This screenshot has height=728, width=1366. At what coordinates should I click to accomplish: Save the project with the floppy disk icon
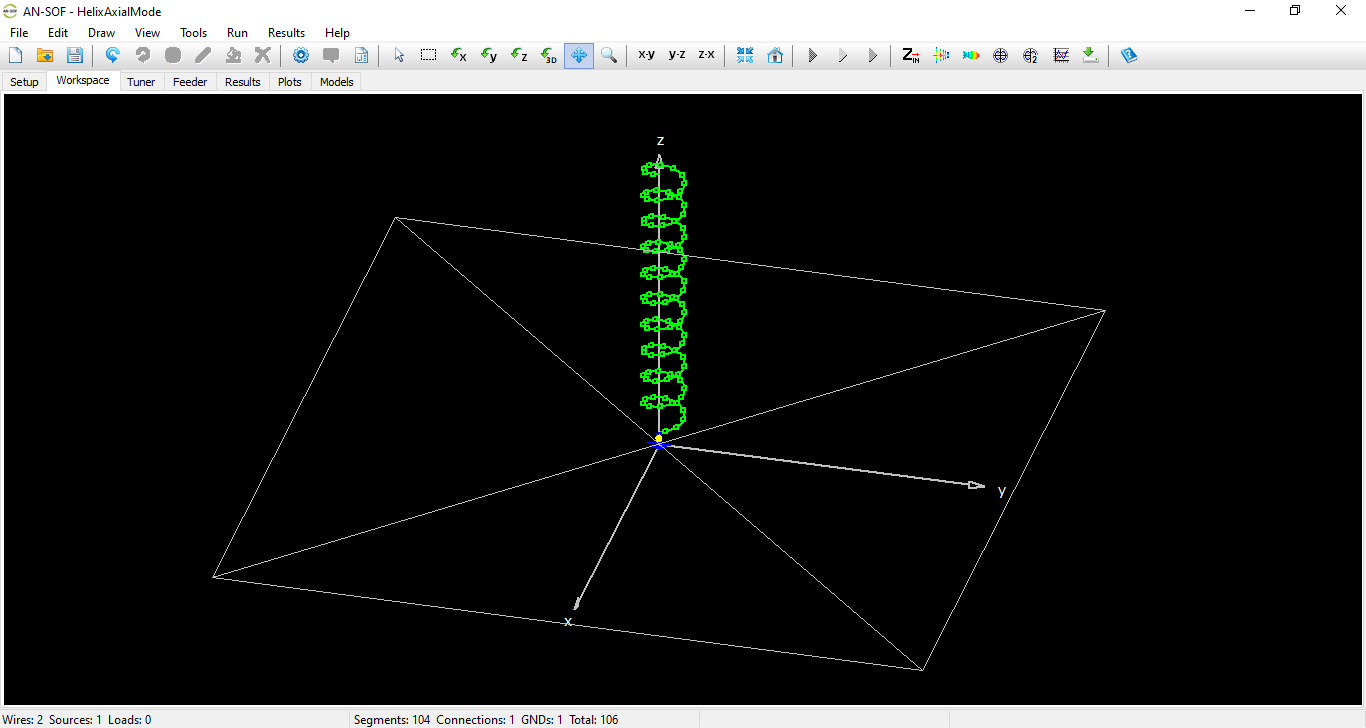click(75, 55)
